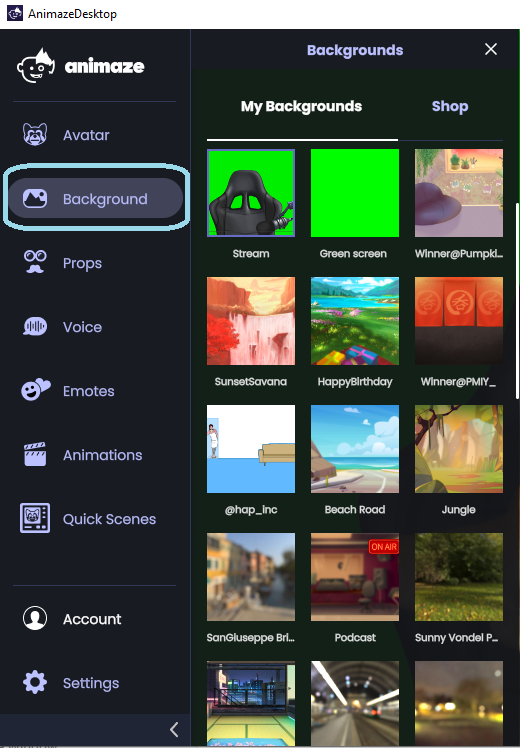Screen dimensions: 520x748
Task: Open the Avatar panda icon section
Action: 35,135
